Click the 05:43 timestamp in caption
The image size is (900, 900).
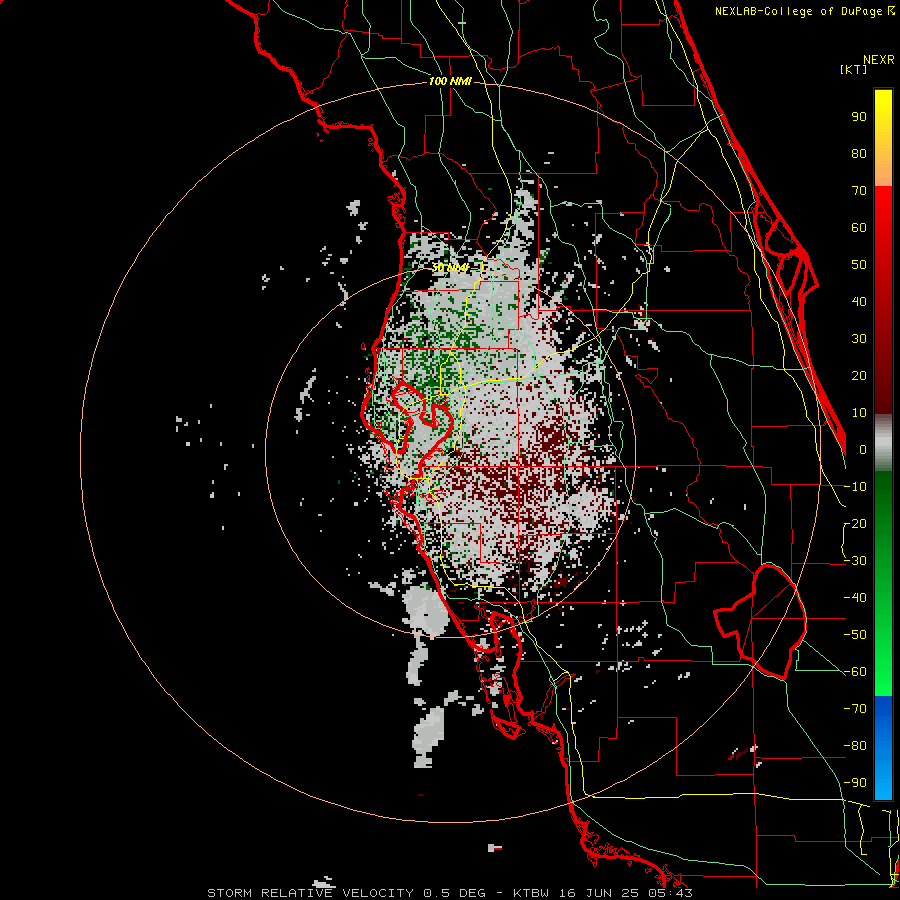point(670,893)
